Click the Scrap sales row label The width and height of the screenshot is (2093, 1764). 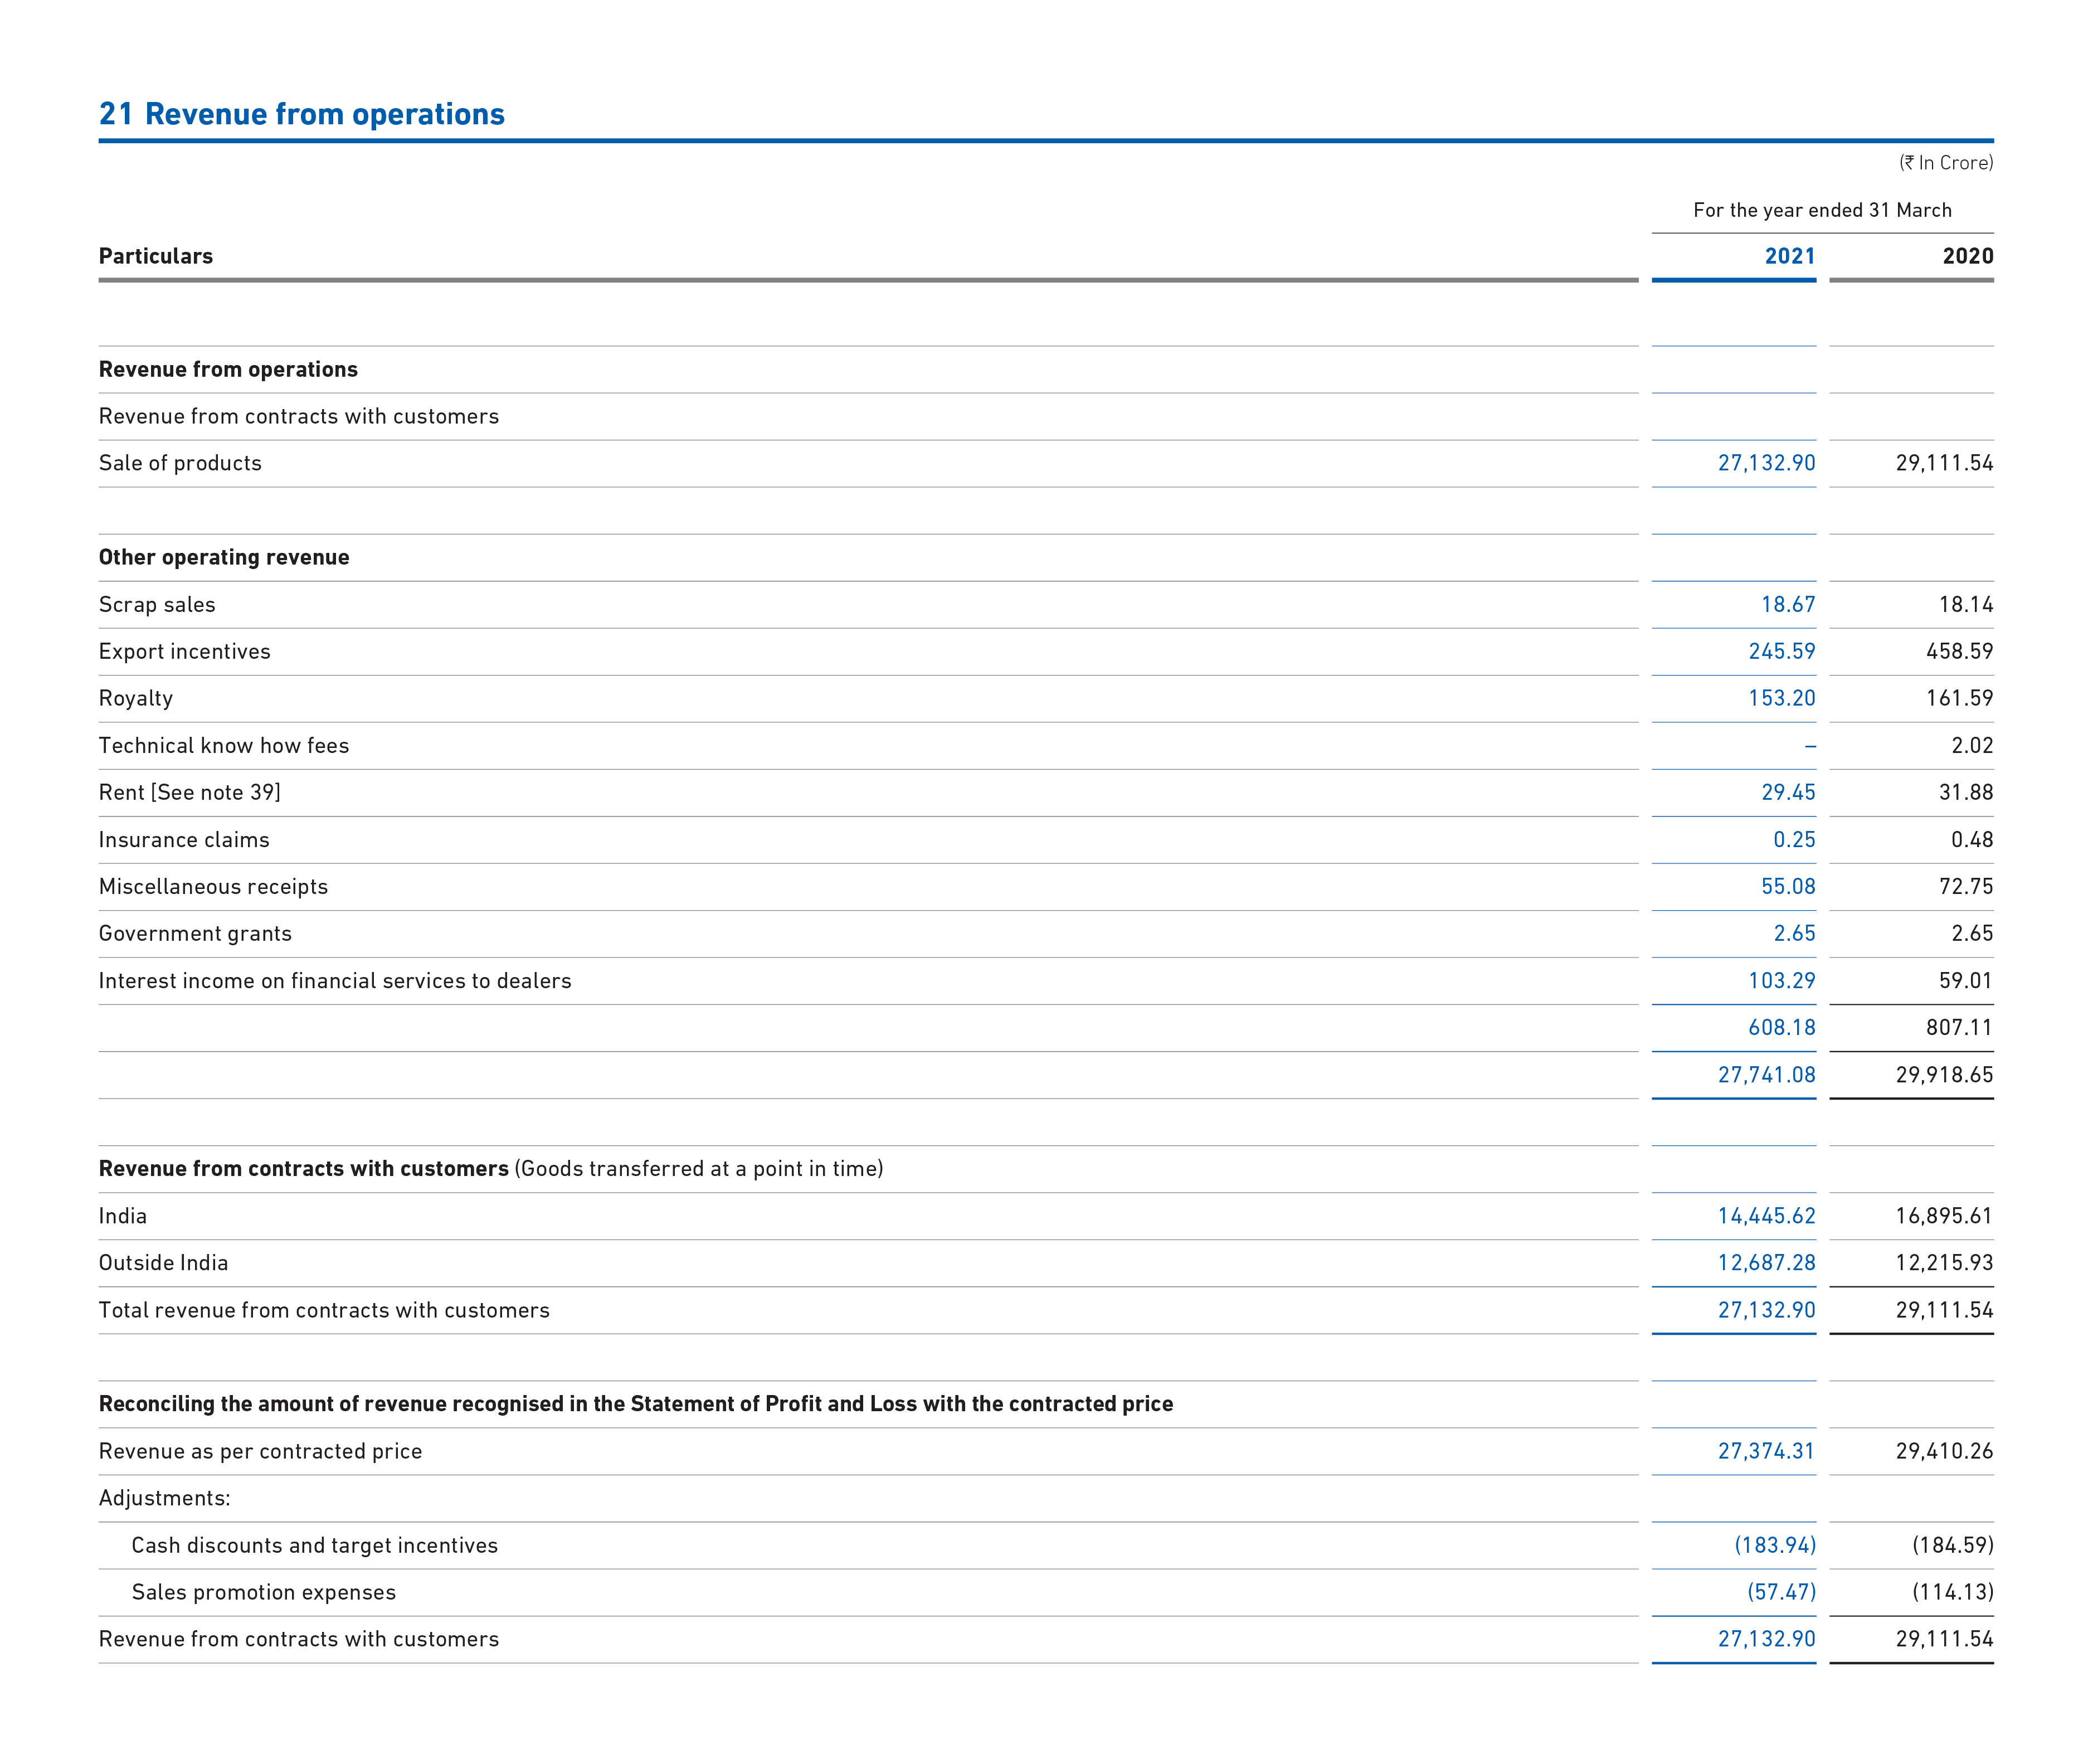click(157, 604)
